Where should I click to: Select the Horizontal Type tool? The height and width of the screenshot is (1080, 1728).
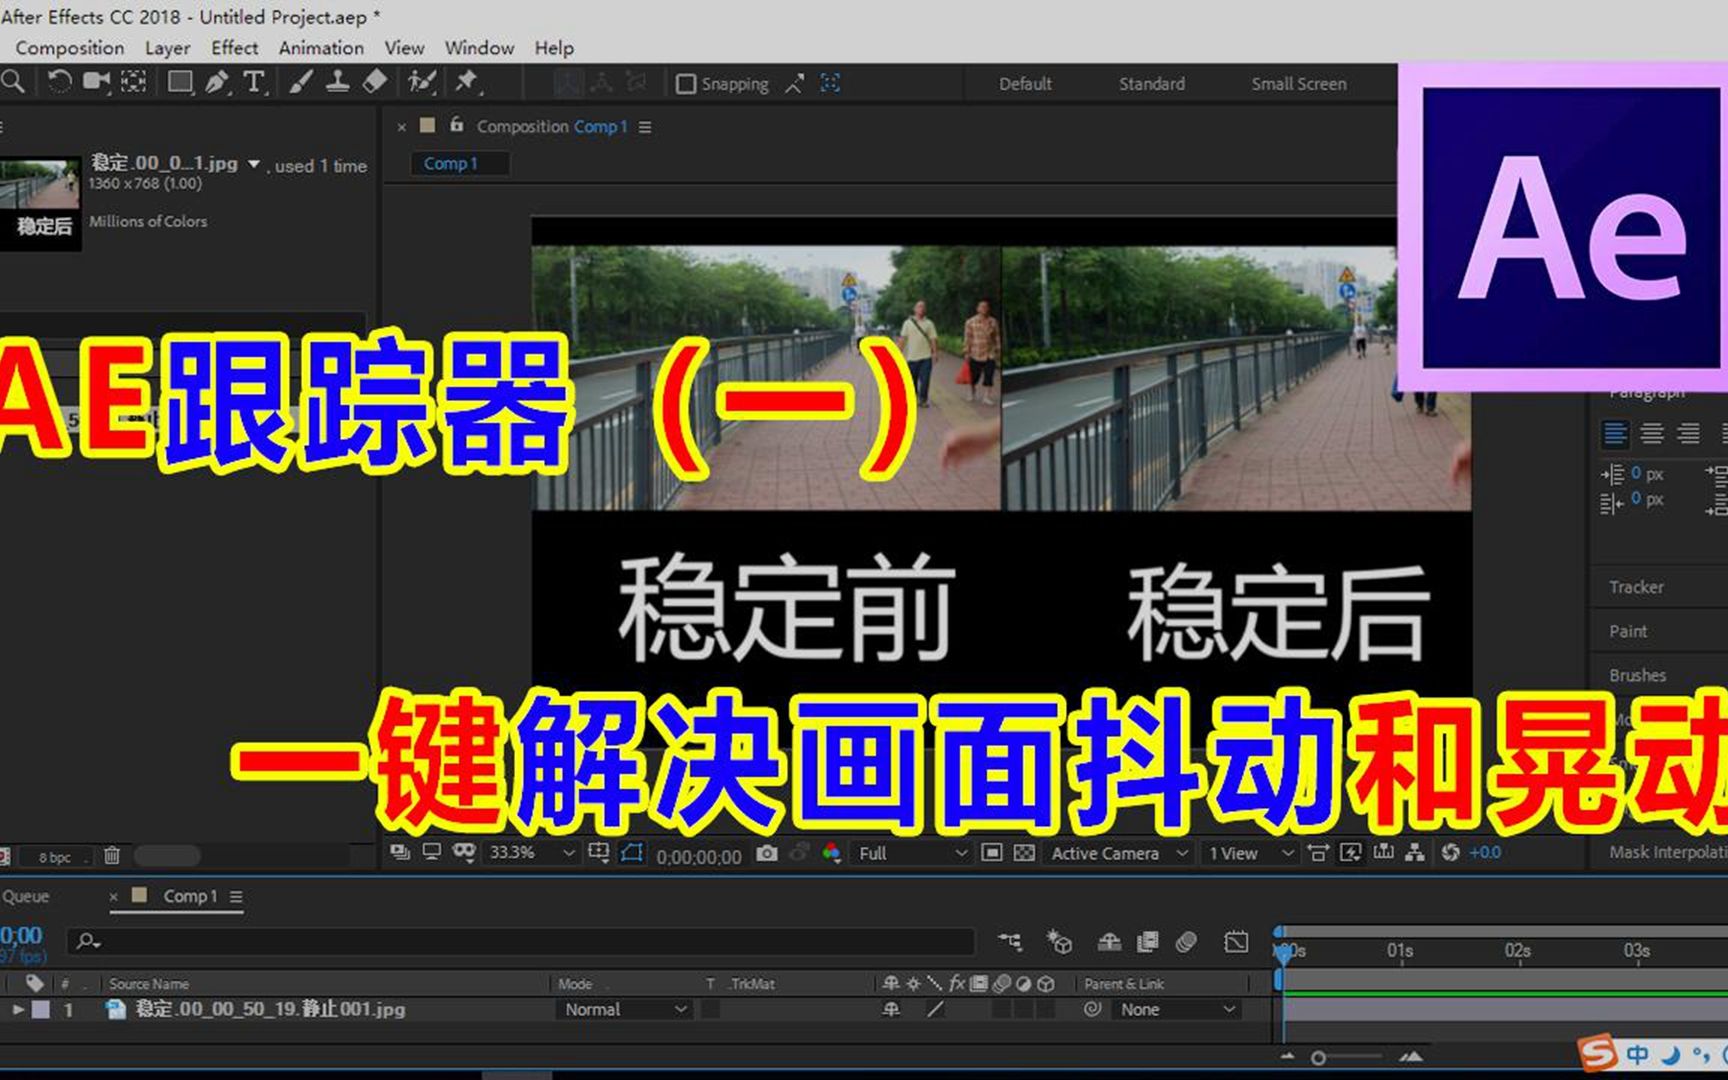point(255,82)
